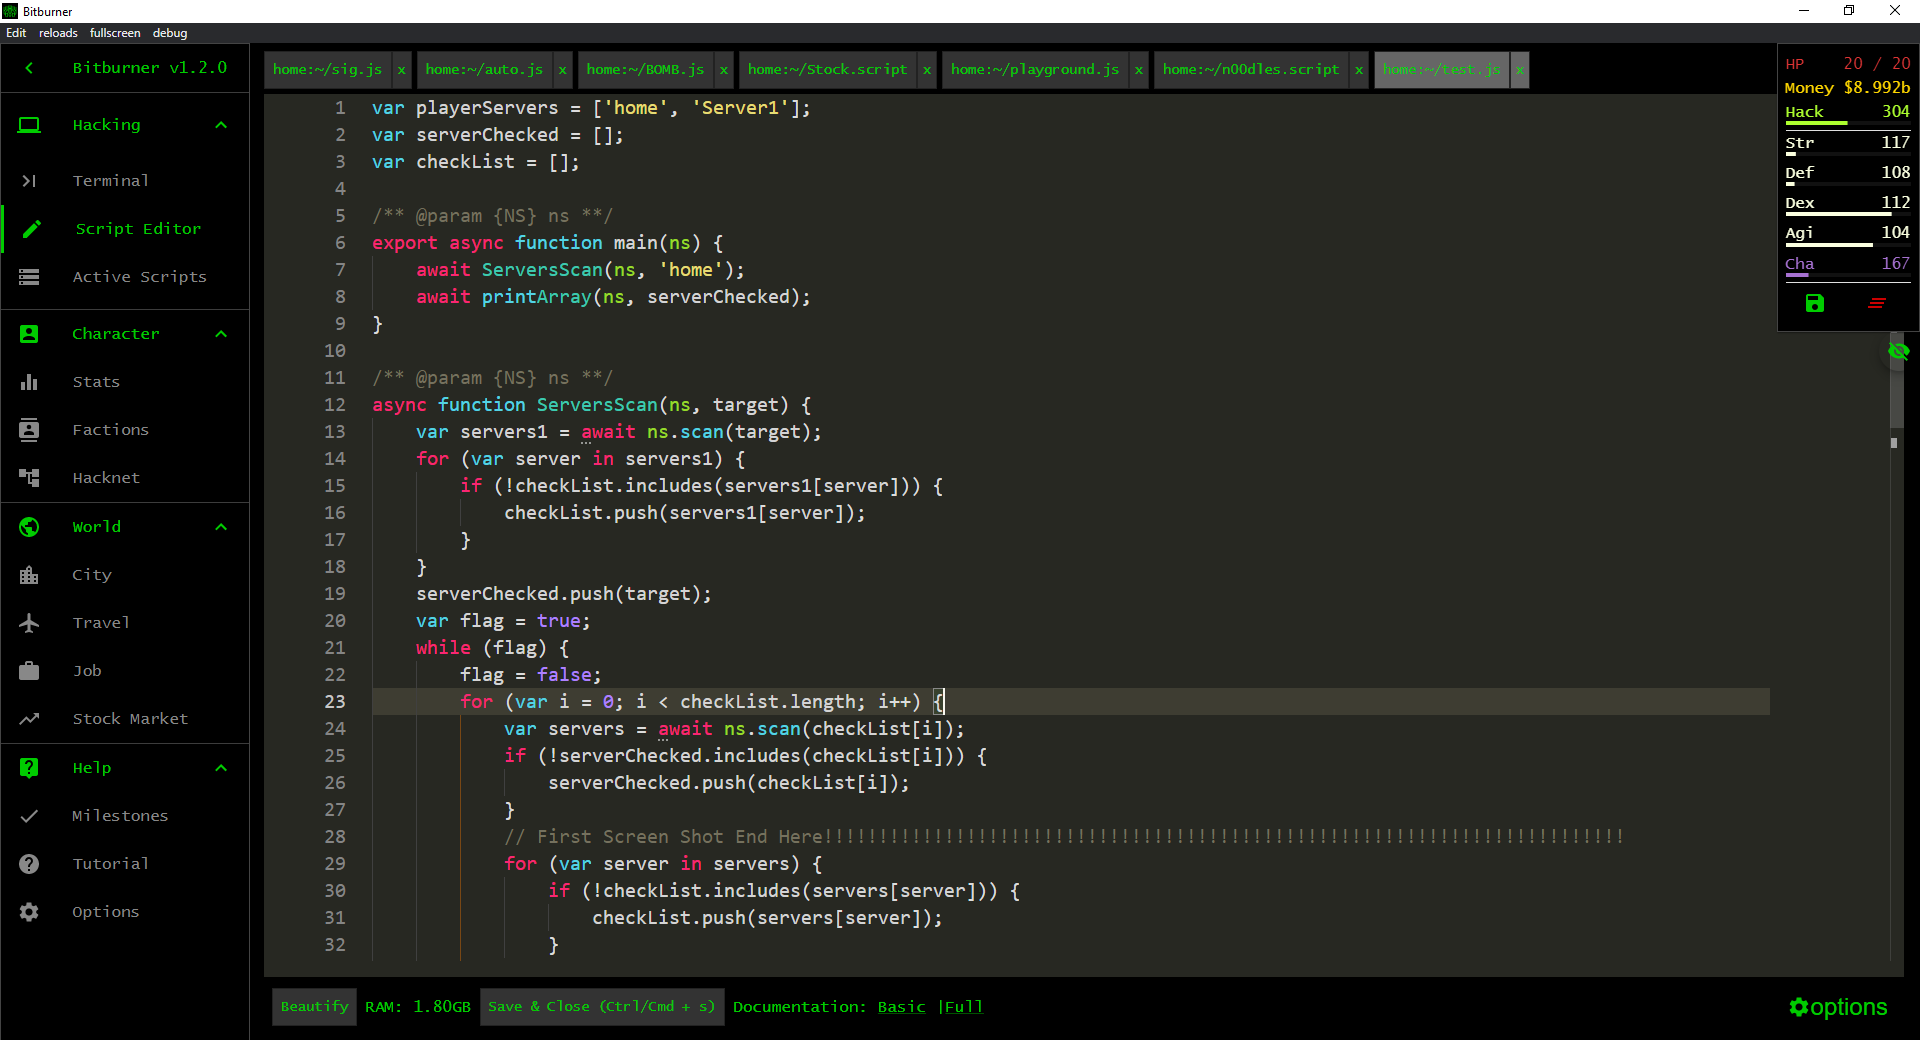Switch to the home:~/Stock.script tab
This screenshot has width=1920, height=1040.
pyautogui.click(x=827, y=70)
